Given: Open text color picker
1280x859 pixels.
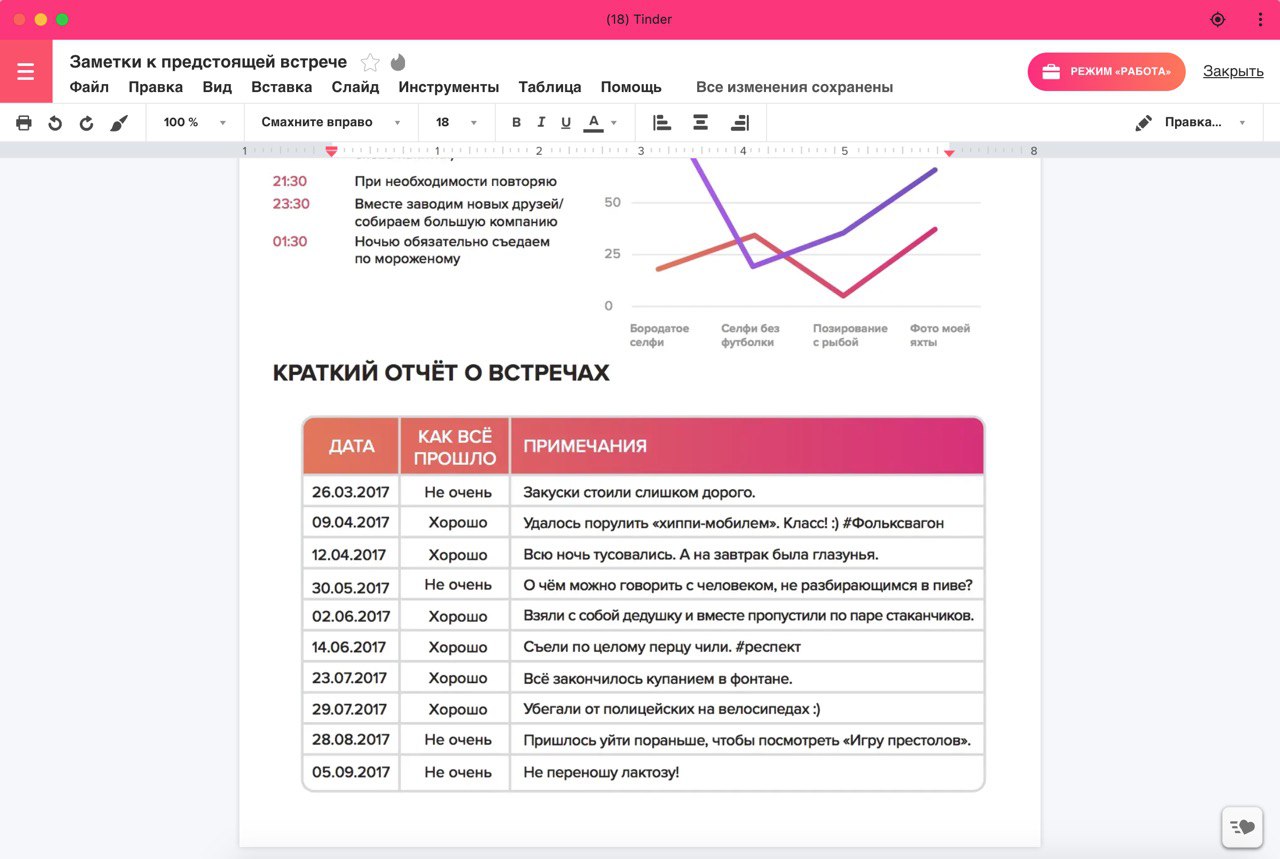Looking at the screenshot, I should [x=593, y=122].
